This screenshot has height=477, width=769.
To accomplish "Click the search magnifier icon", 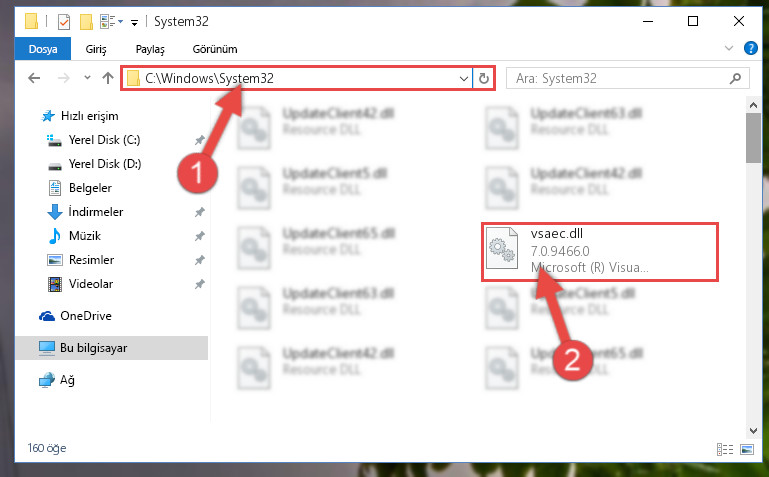I will pyautogui.click(x=735, y=78).
